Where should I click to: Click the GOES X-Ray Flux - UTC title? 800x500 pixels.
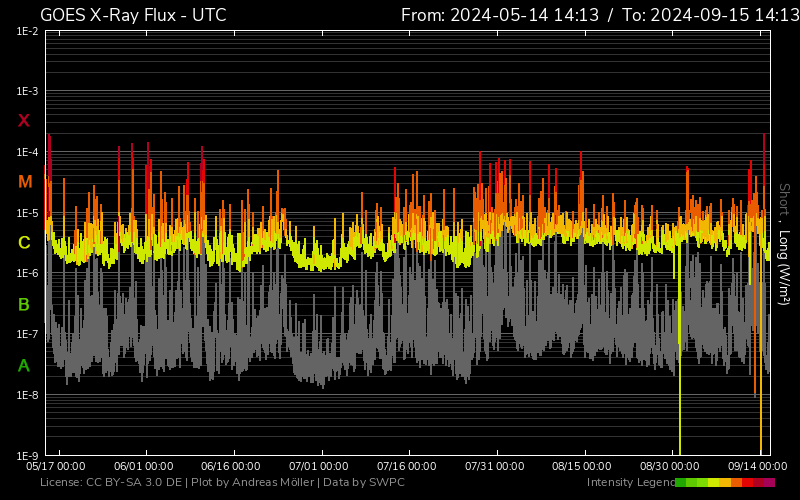133,15
